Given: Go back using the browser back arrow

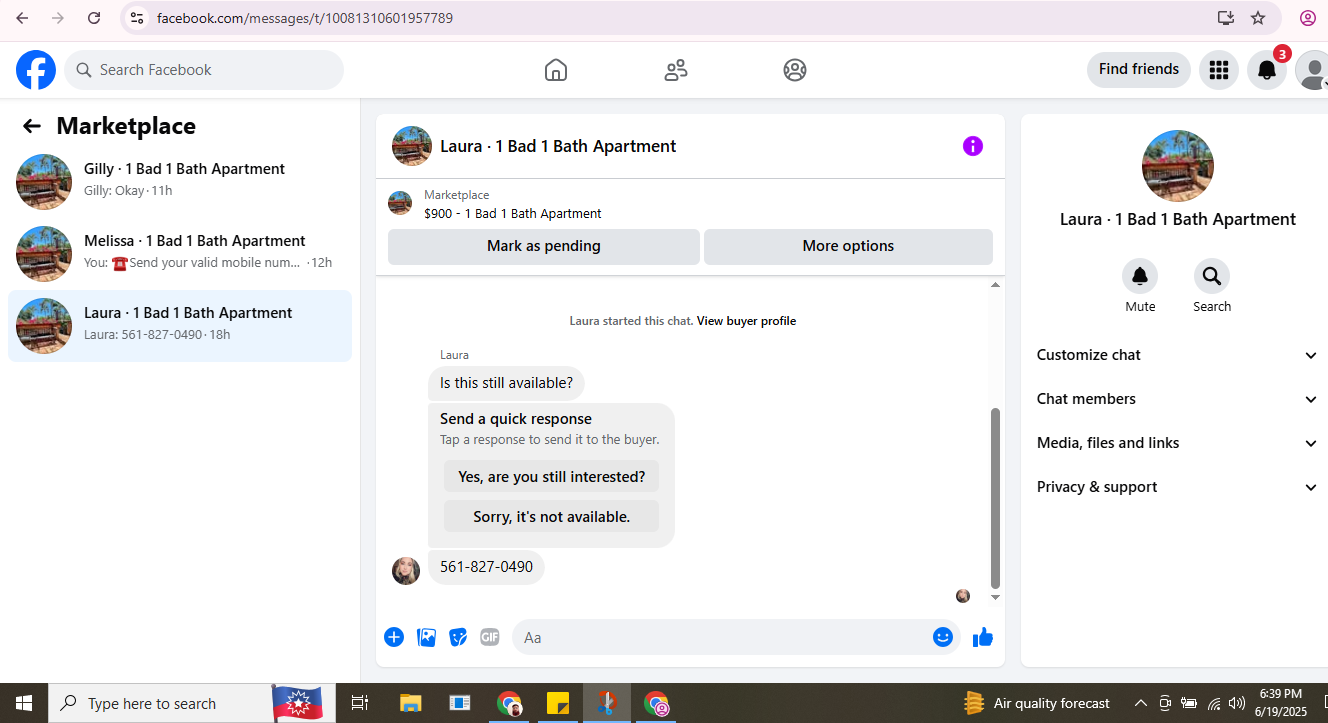Looking at the screenshot, I should pyautogui.click(x=22, y=18).
